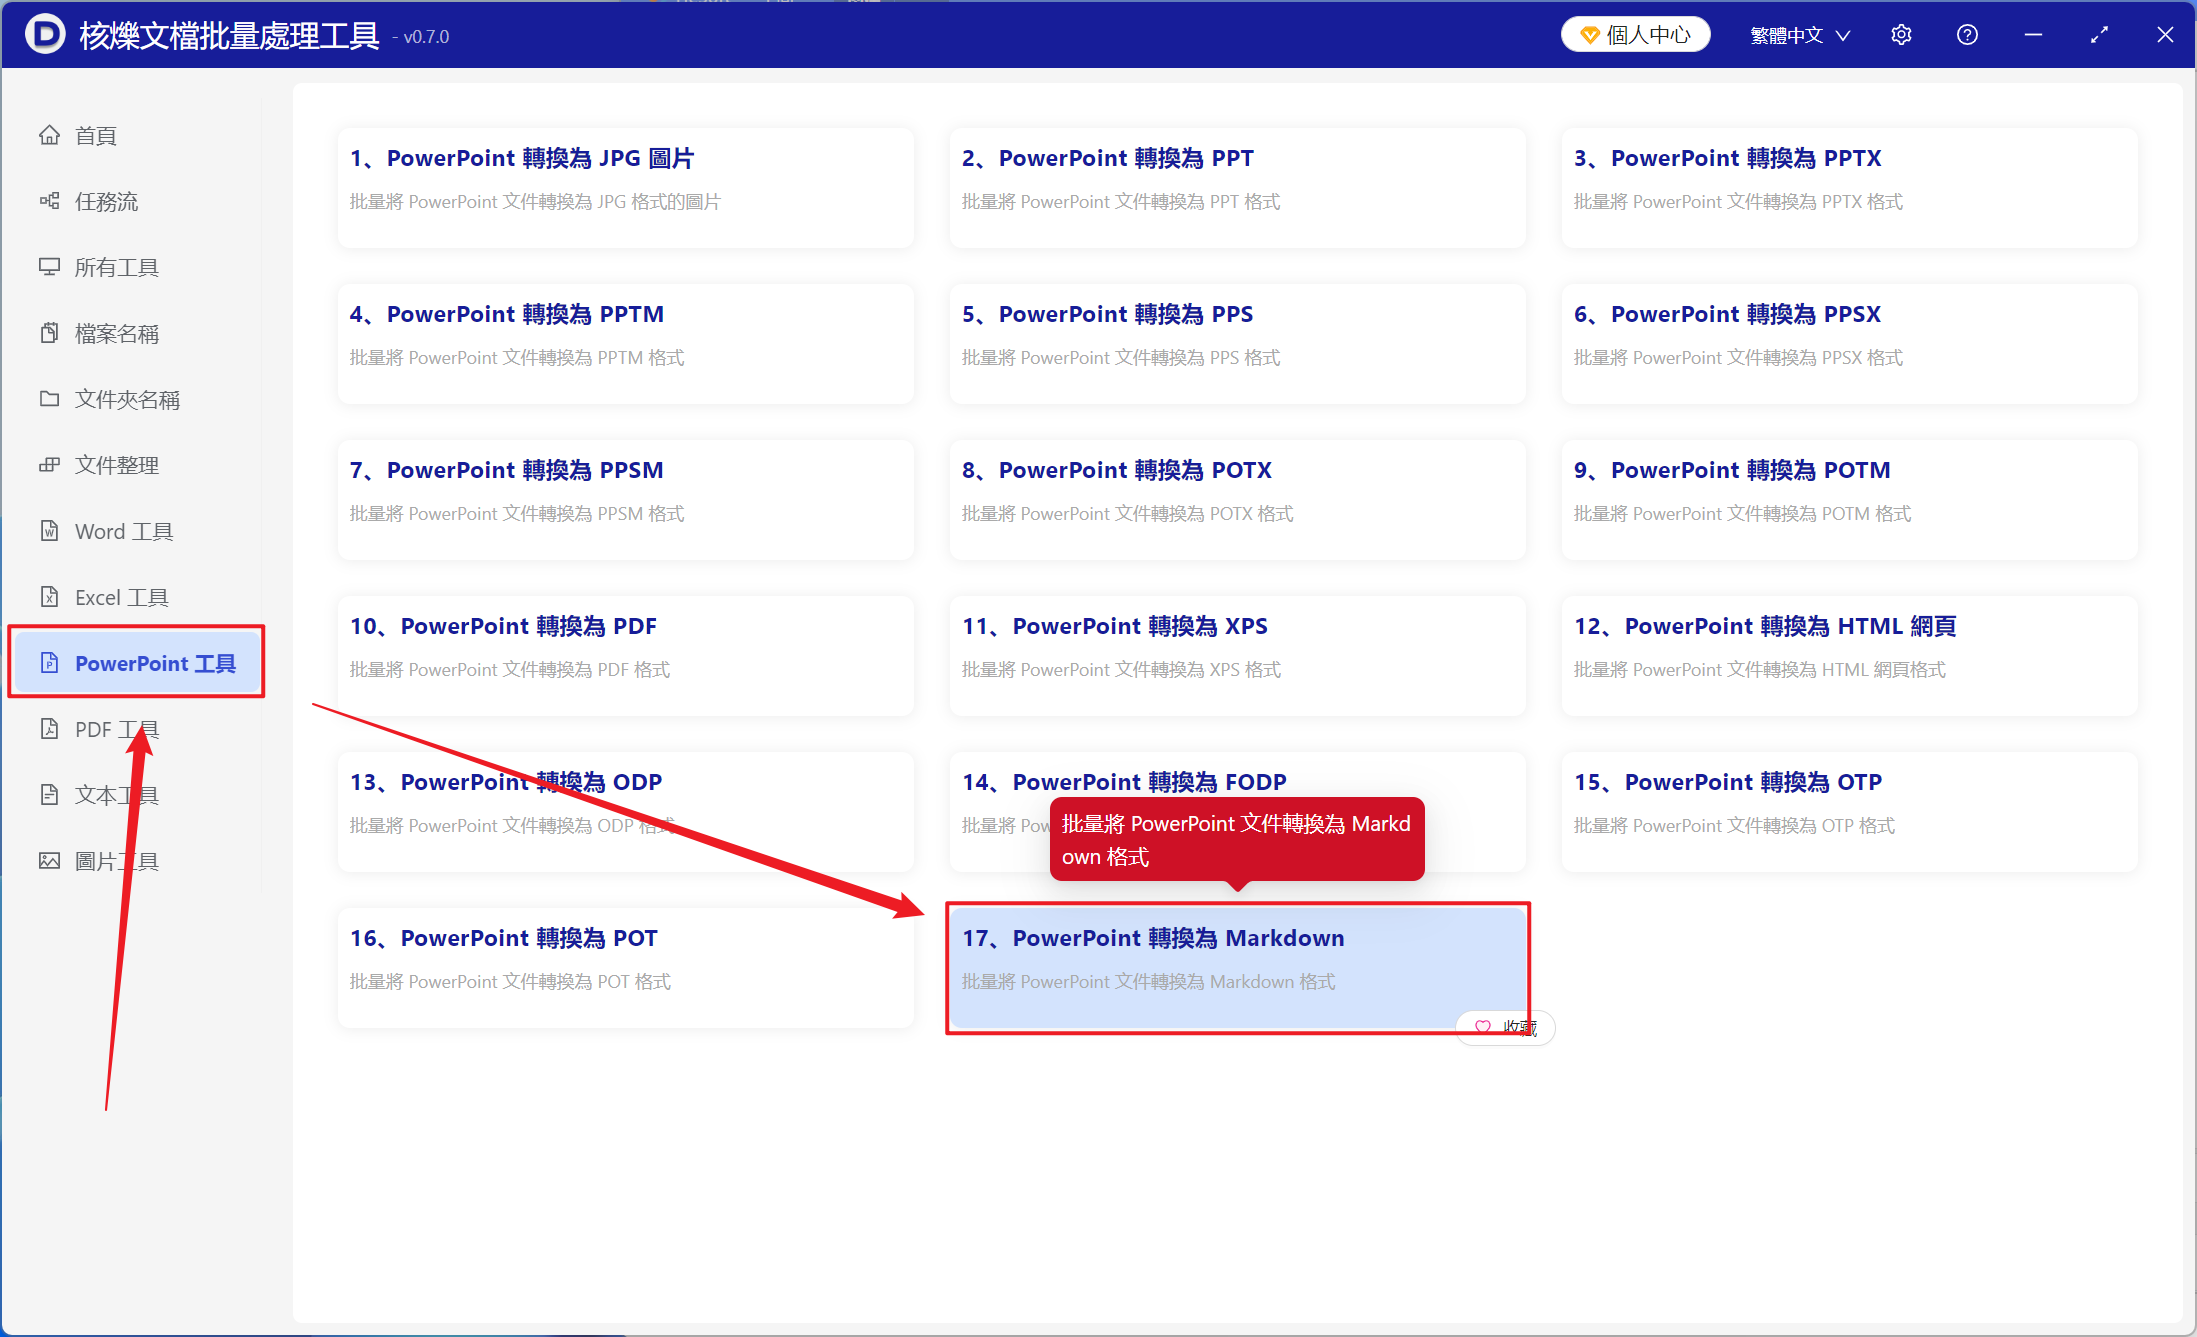Open PowerPoint 轉換為 POT tool card
Image resolution: width=2197 pixels, height=1337 pixels.
[x=626, y=968]
